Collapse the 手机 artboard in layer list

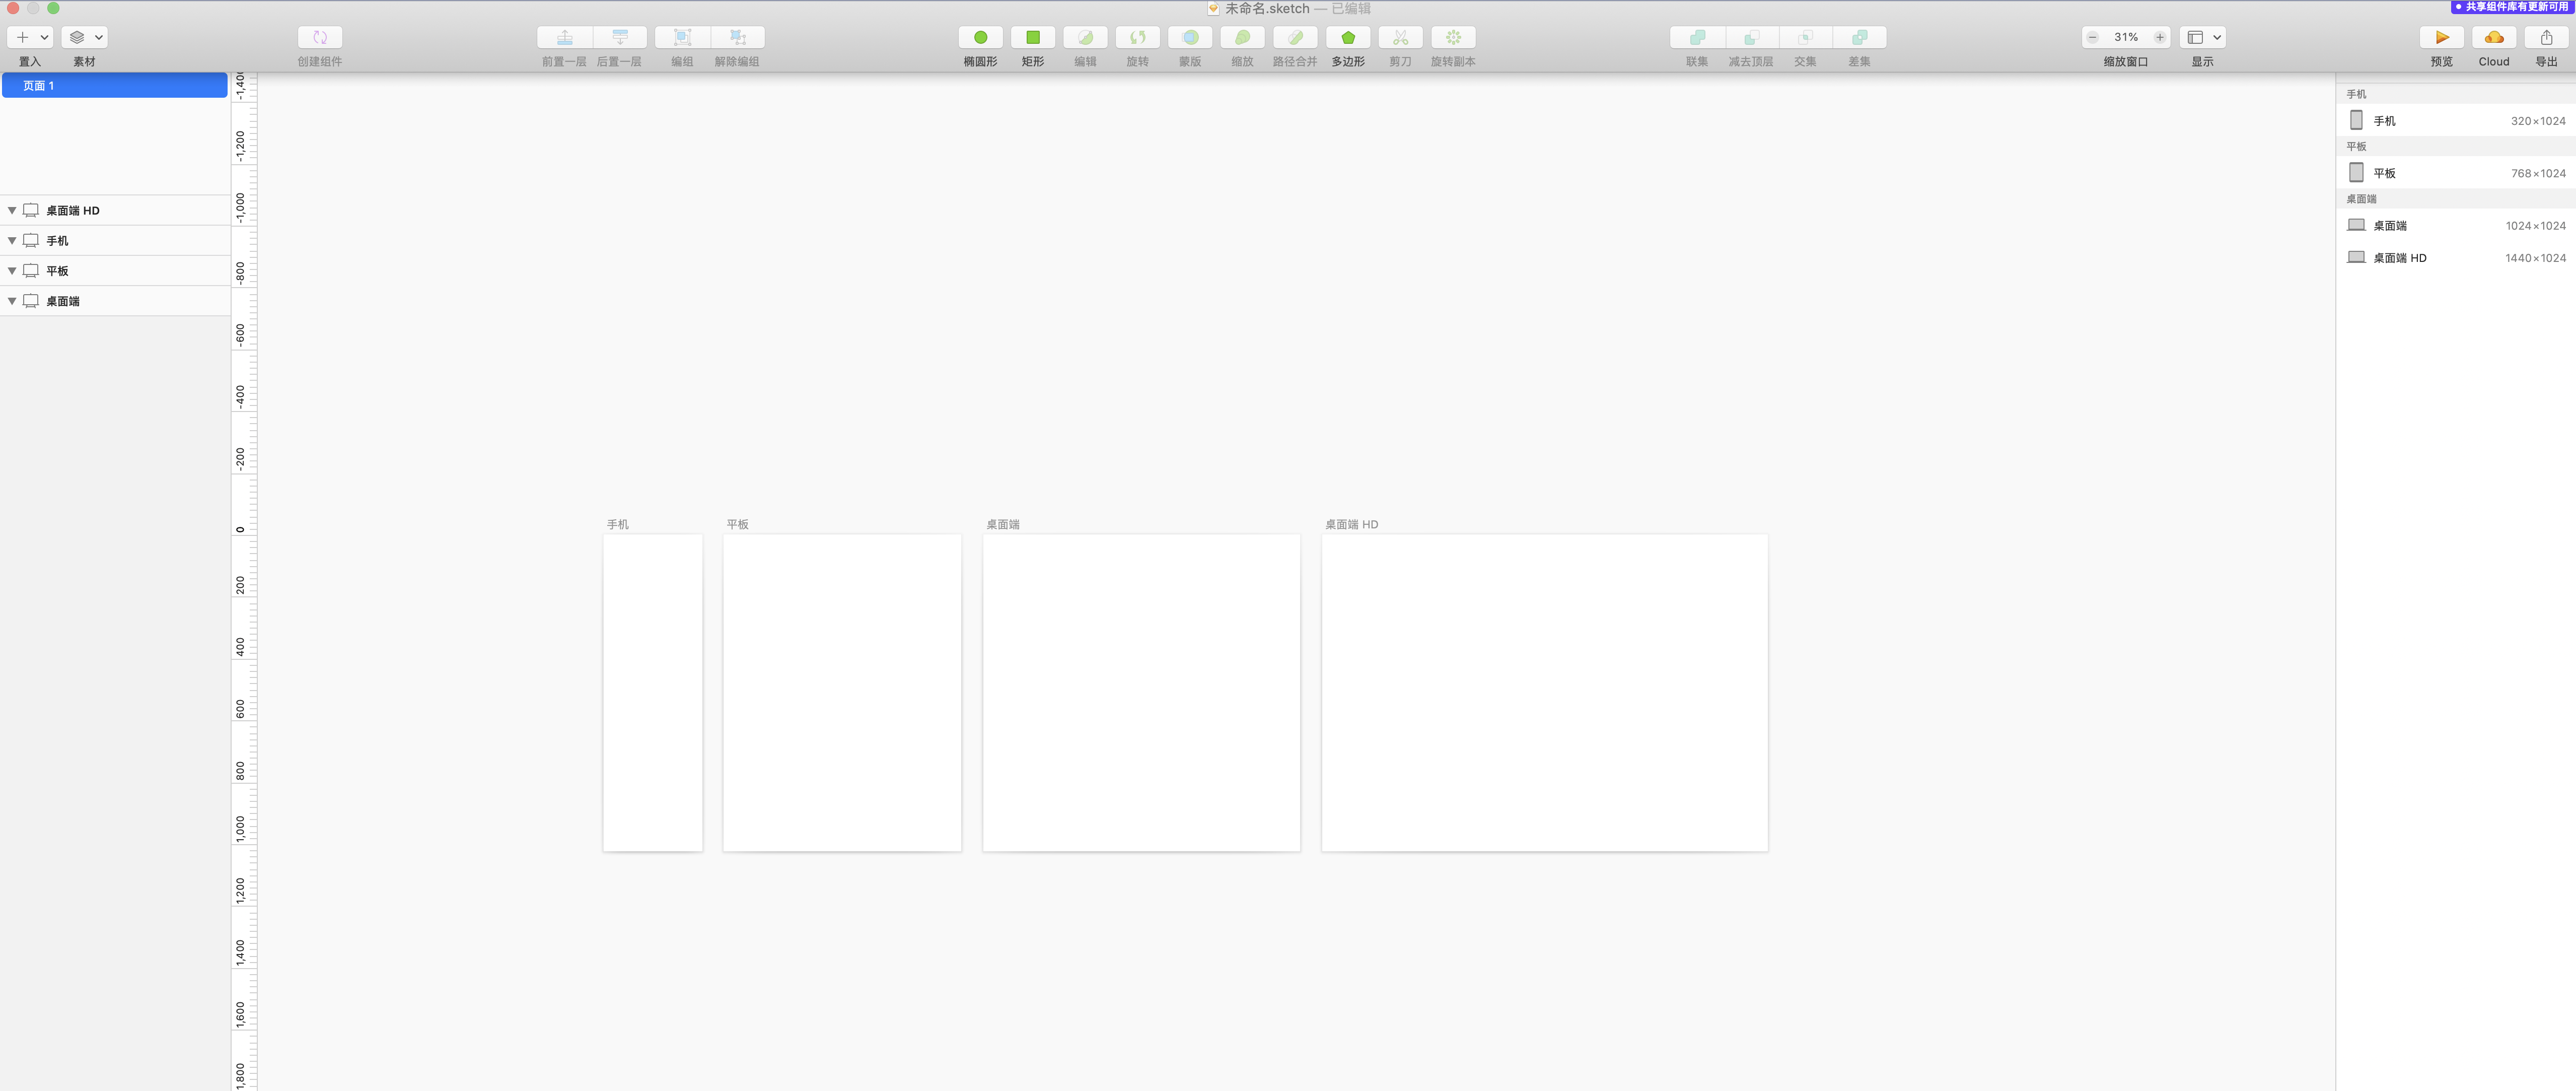12,241
